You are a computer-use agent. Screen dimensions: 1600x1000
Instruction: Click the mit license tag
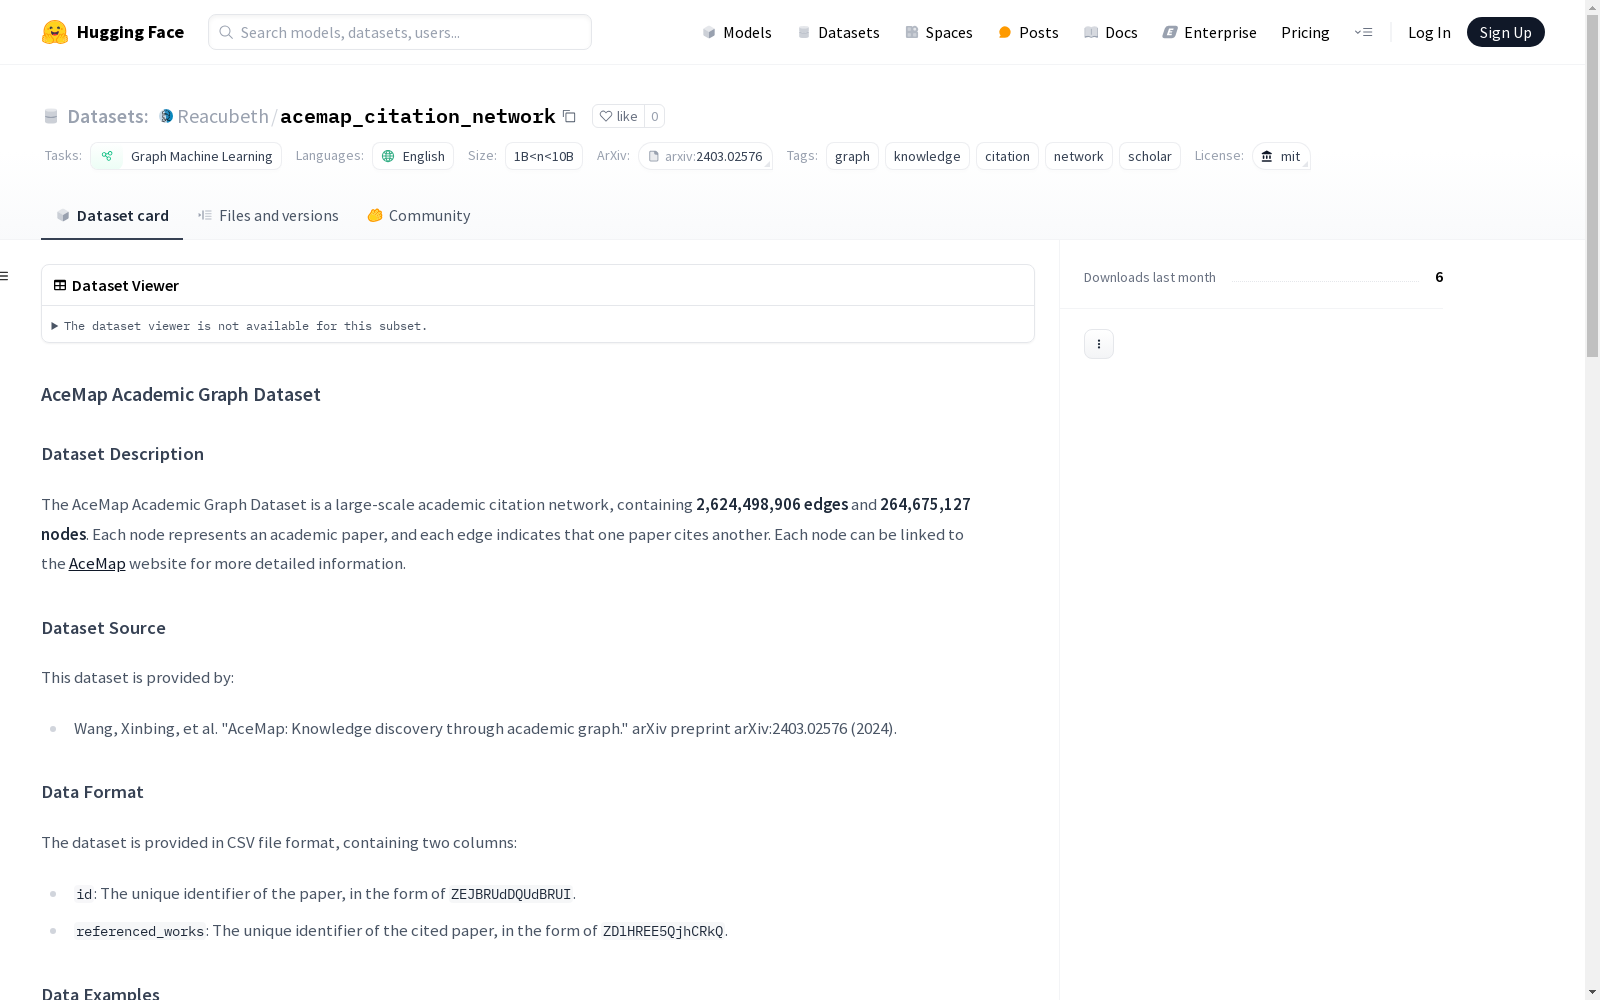[x=1281, y=156]
